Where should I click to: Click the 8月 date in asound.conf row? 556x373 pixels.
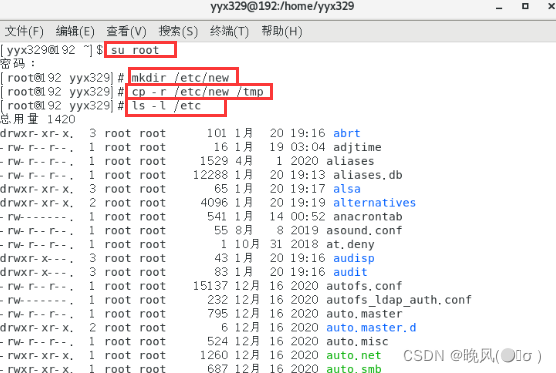[x=243, y=230]
